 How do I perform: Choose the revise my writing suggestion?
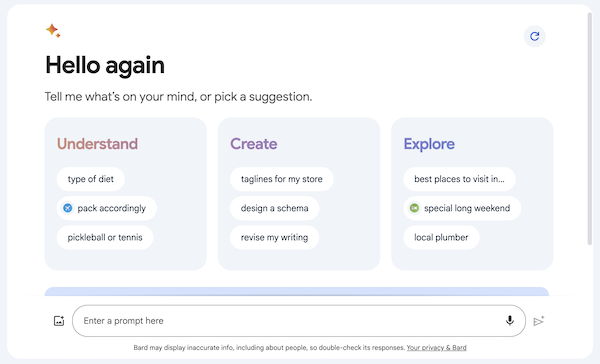[274, 237]
